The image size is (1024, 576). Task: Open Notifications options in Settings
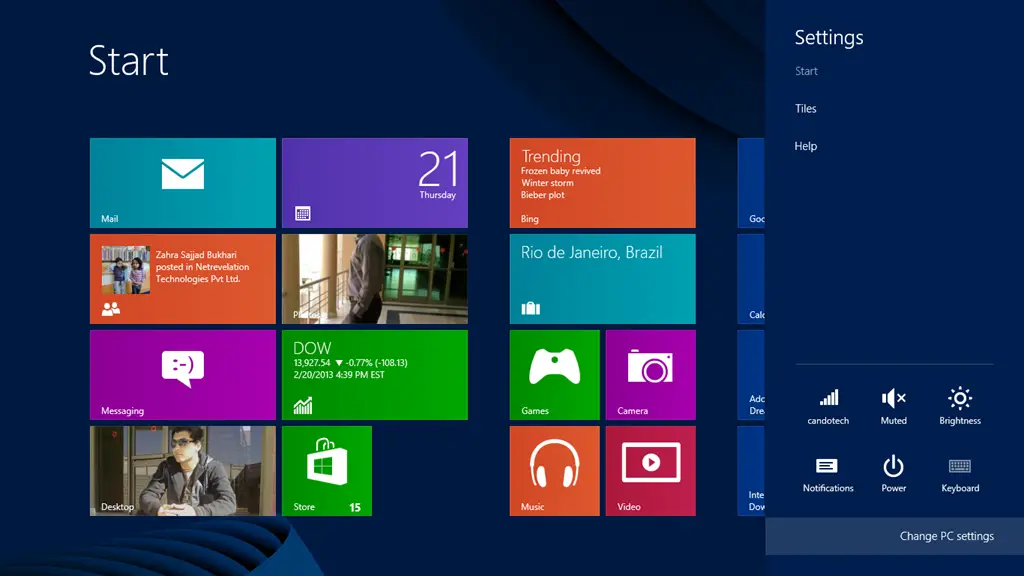pos(828,473)
